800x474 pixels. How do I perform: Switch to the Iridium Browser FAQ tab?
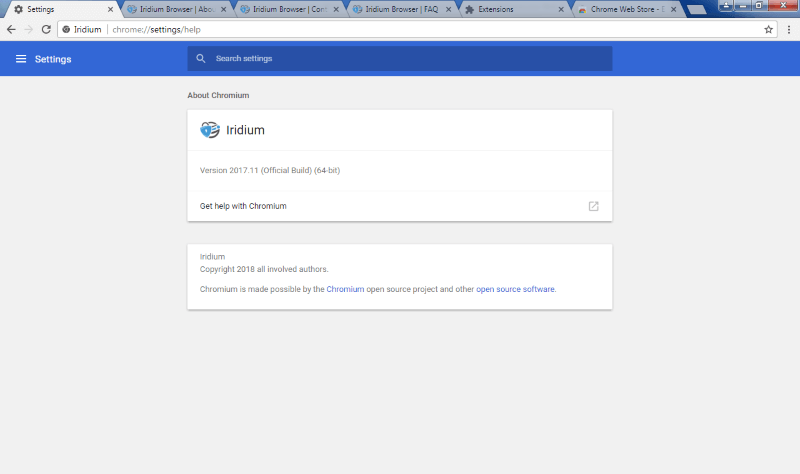click(x=402, y=9)
